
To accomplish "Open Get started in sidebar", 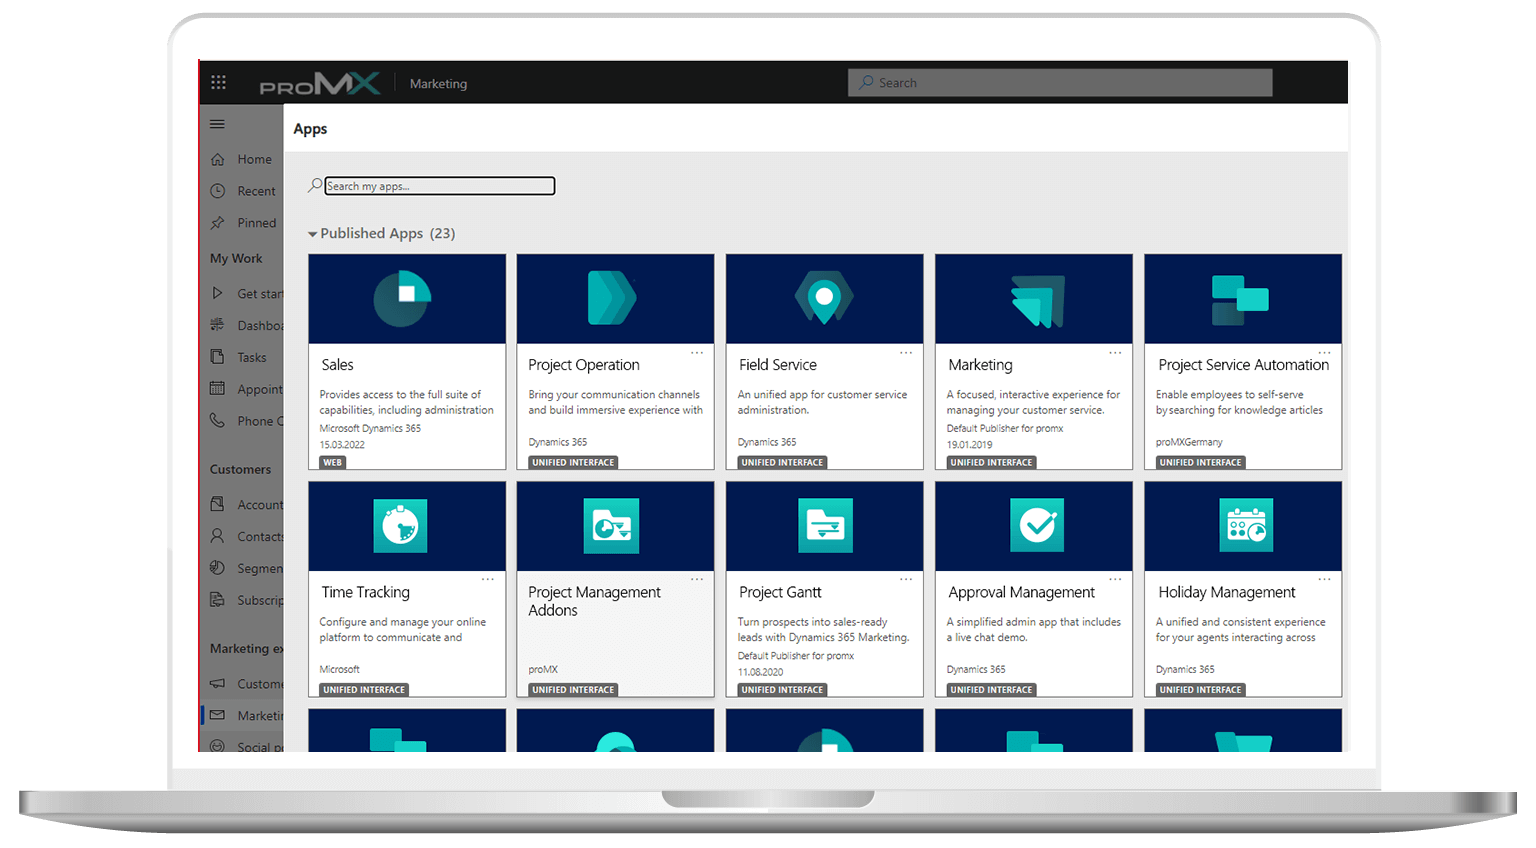I will tap(260, 293).
